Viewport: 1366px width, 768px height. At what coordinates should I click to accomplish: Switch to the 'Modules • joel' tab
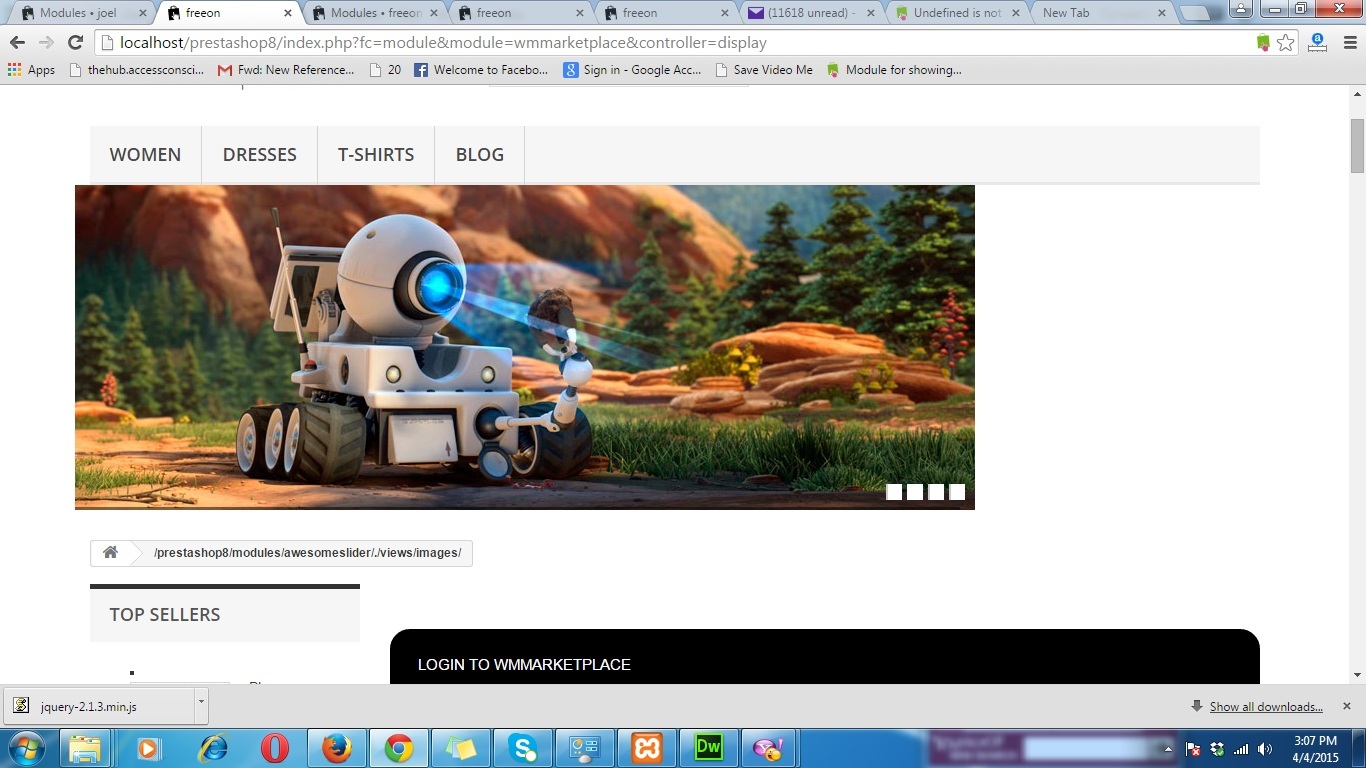coord(78,13)
